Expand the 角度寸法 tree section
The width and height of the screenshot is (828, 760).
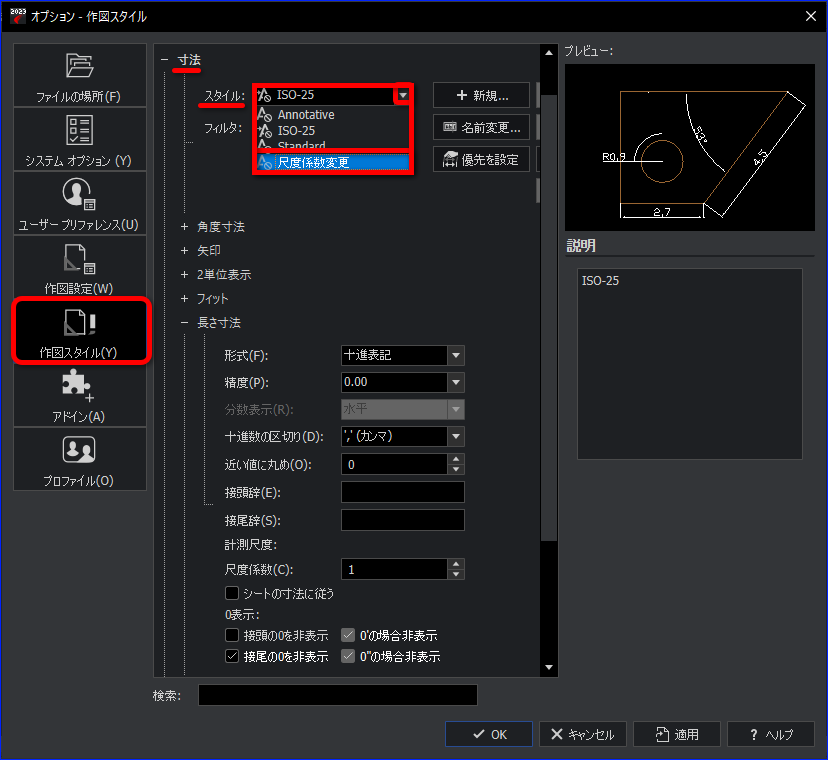click(184, 227)
